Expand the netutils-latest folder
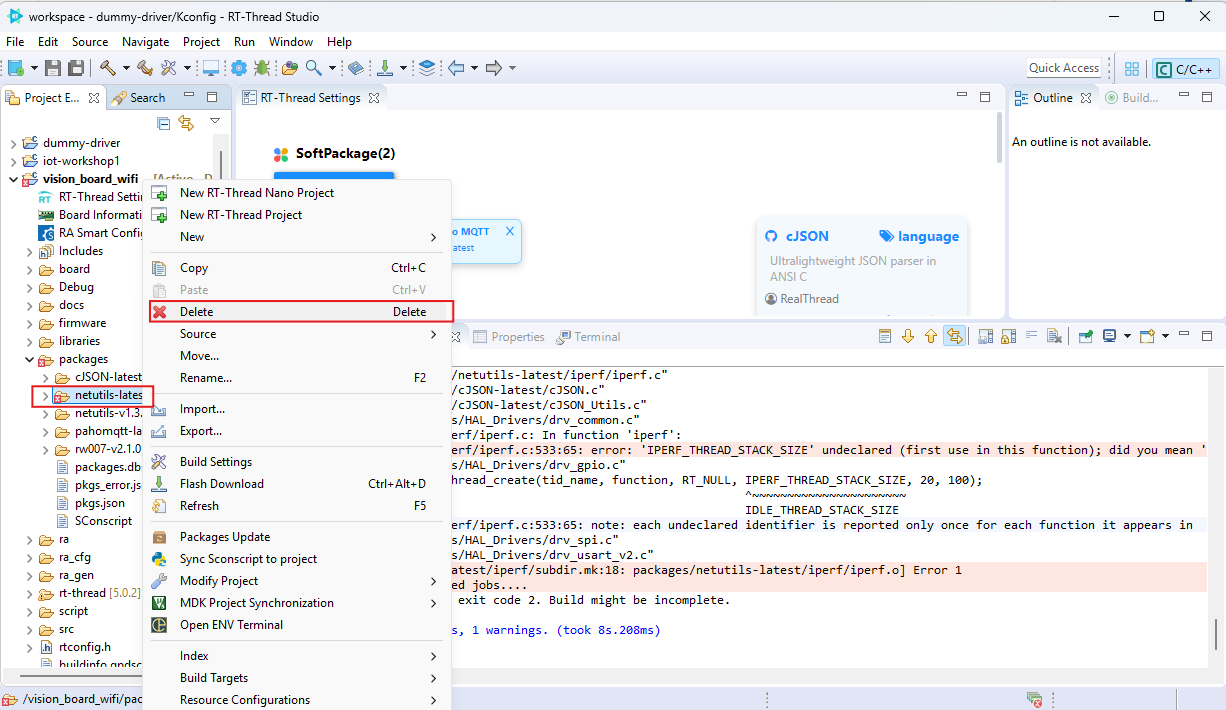 click(x=45, y=396)
